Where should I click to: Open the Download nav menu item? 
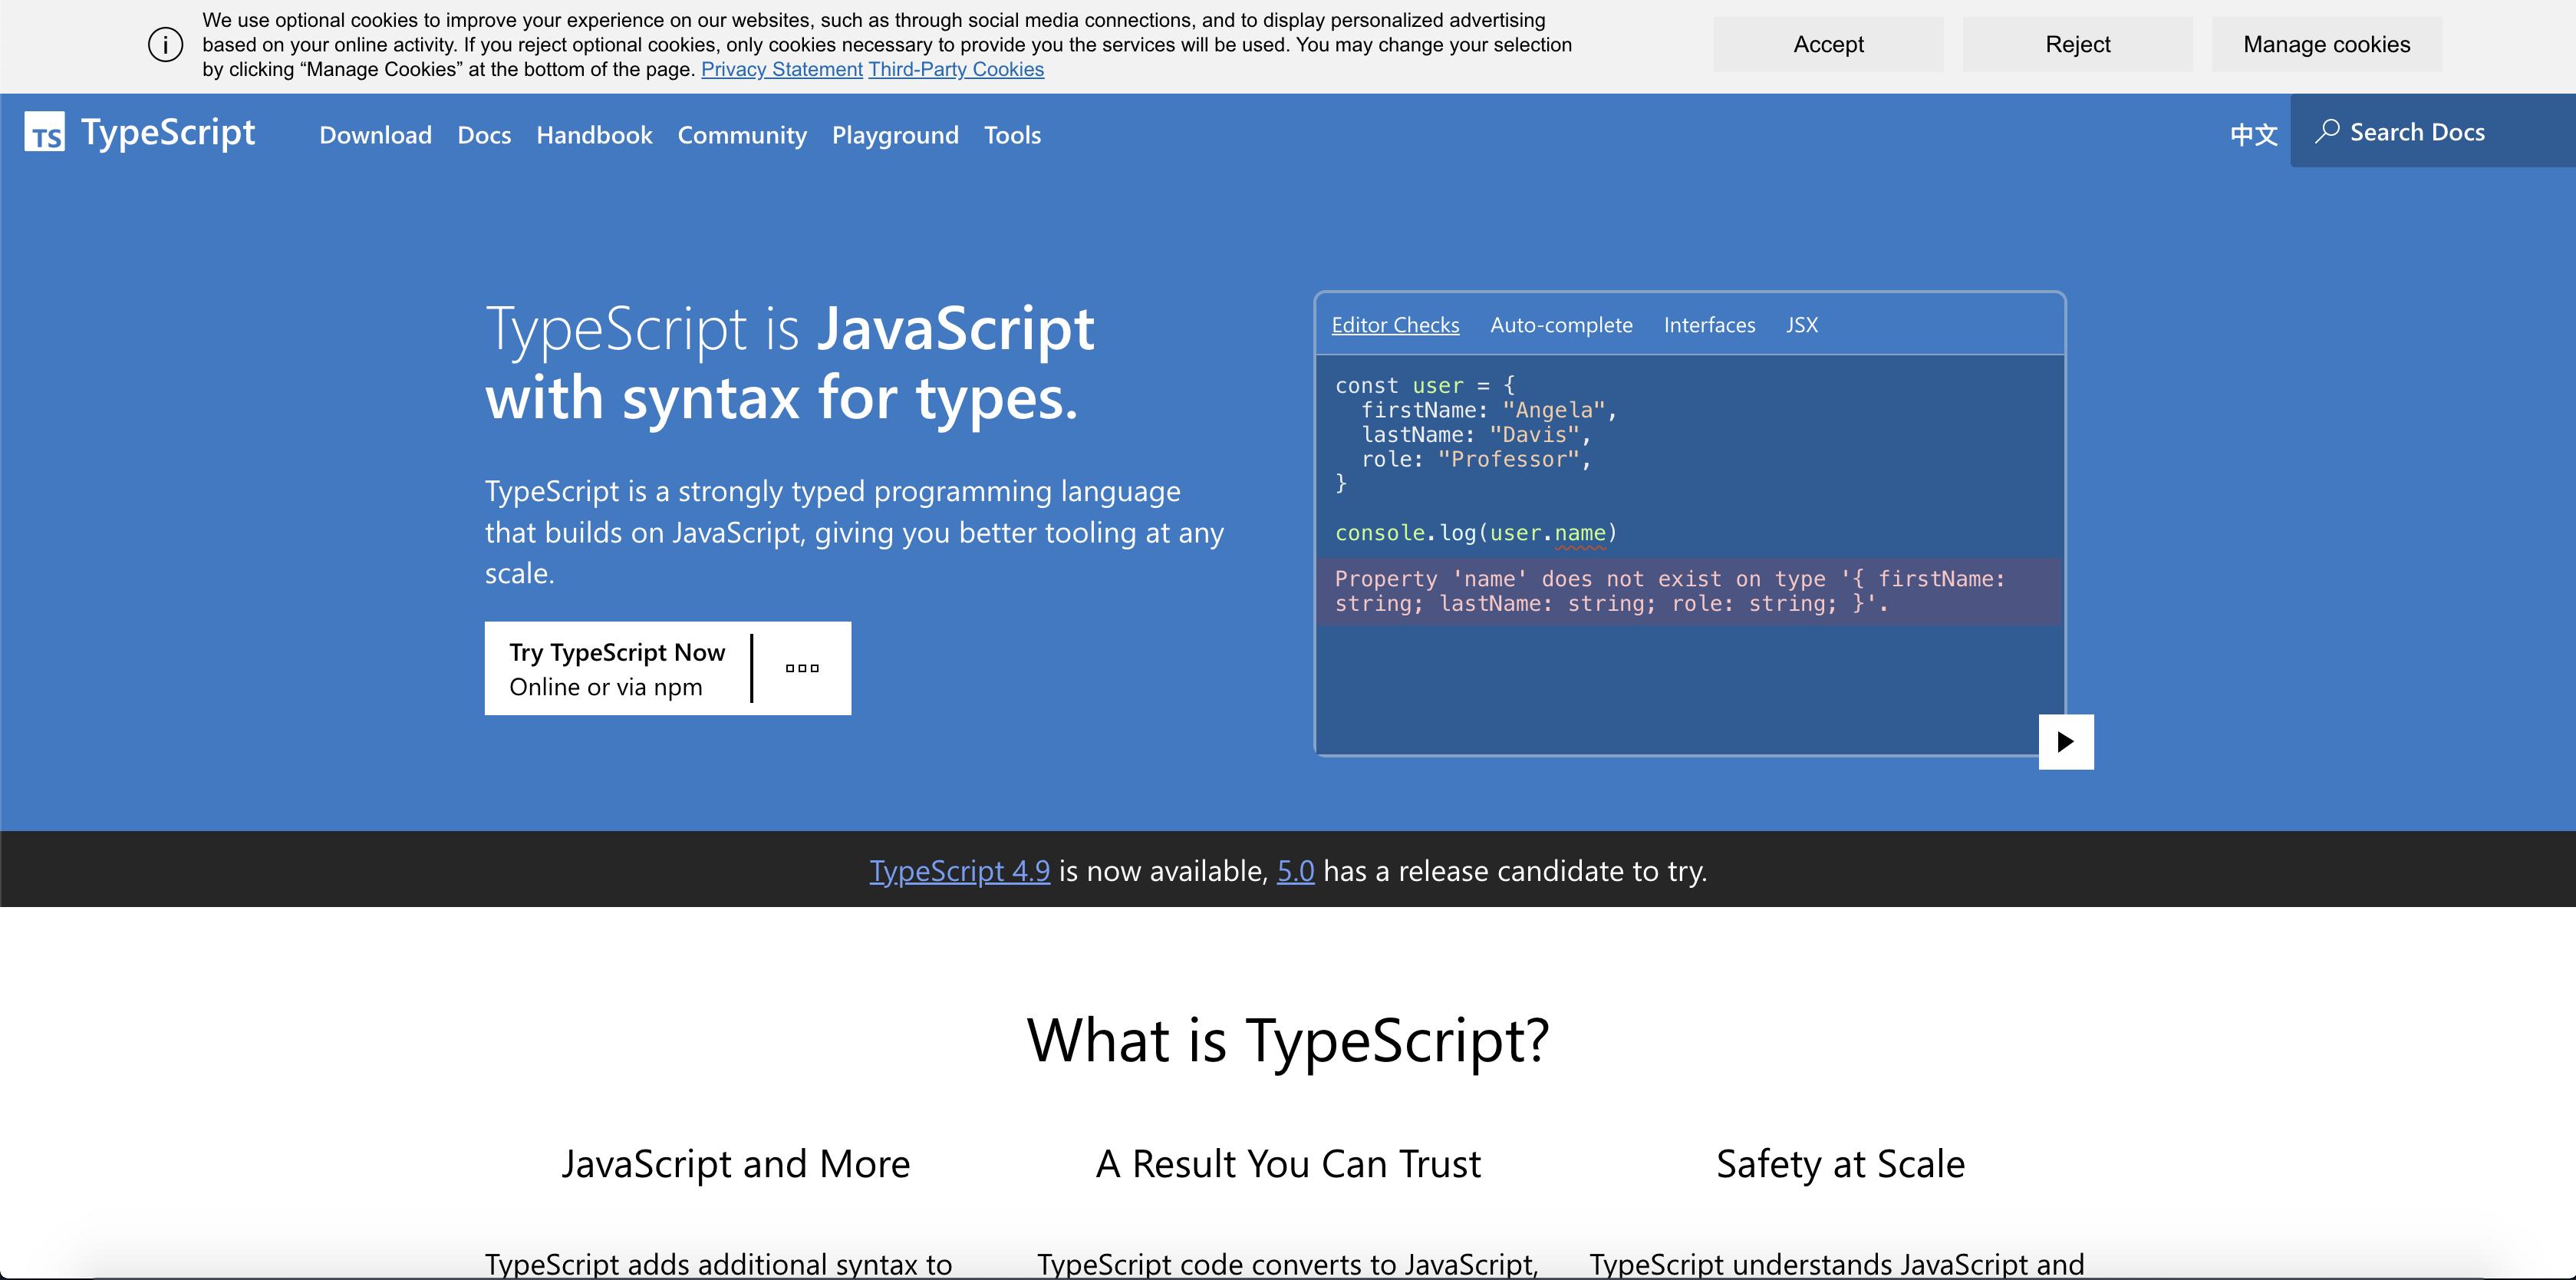375,135
